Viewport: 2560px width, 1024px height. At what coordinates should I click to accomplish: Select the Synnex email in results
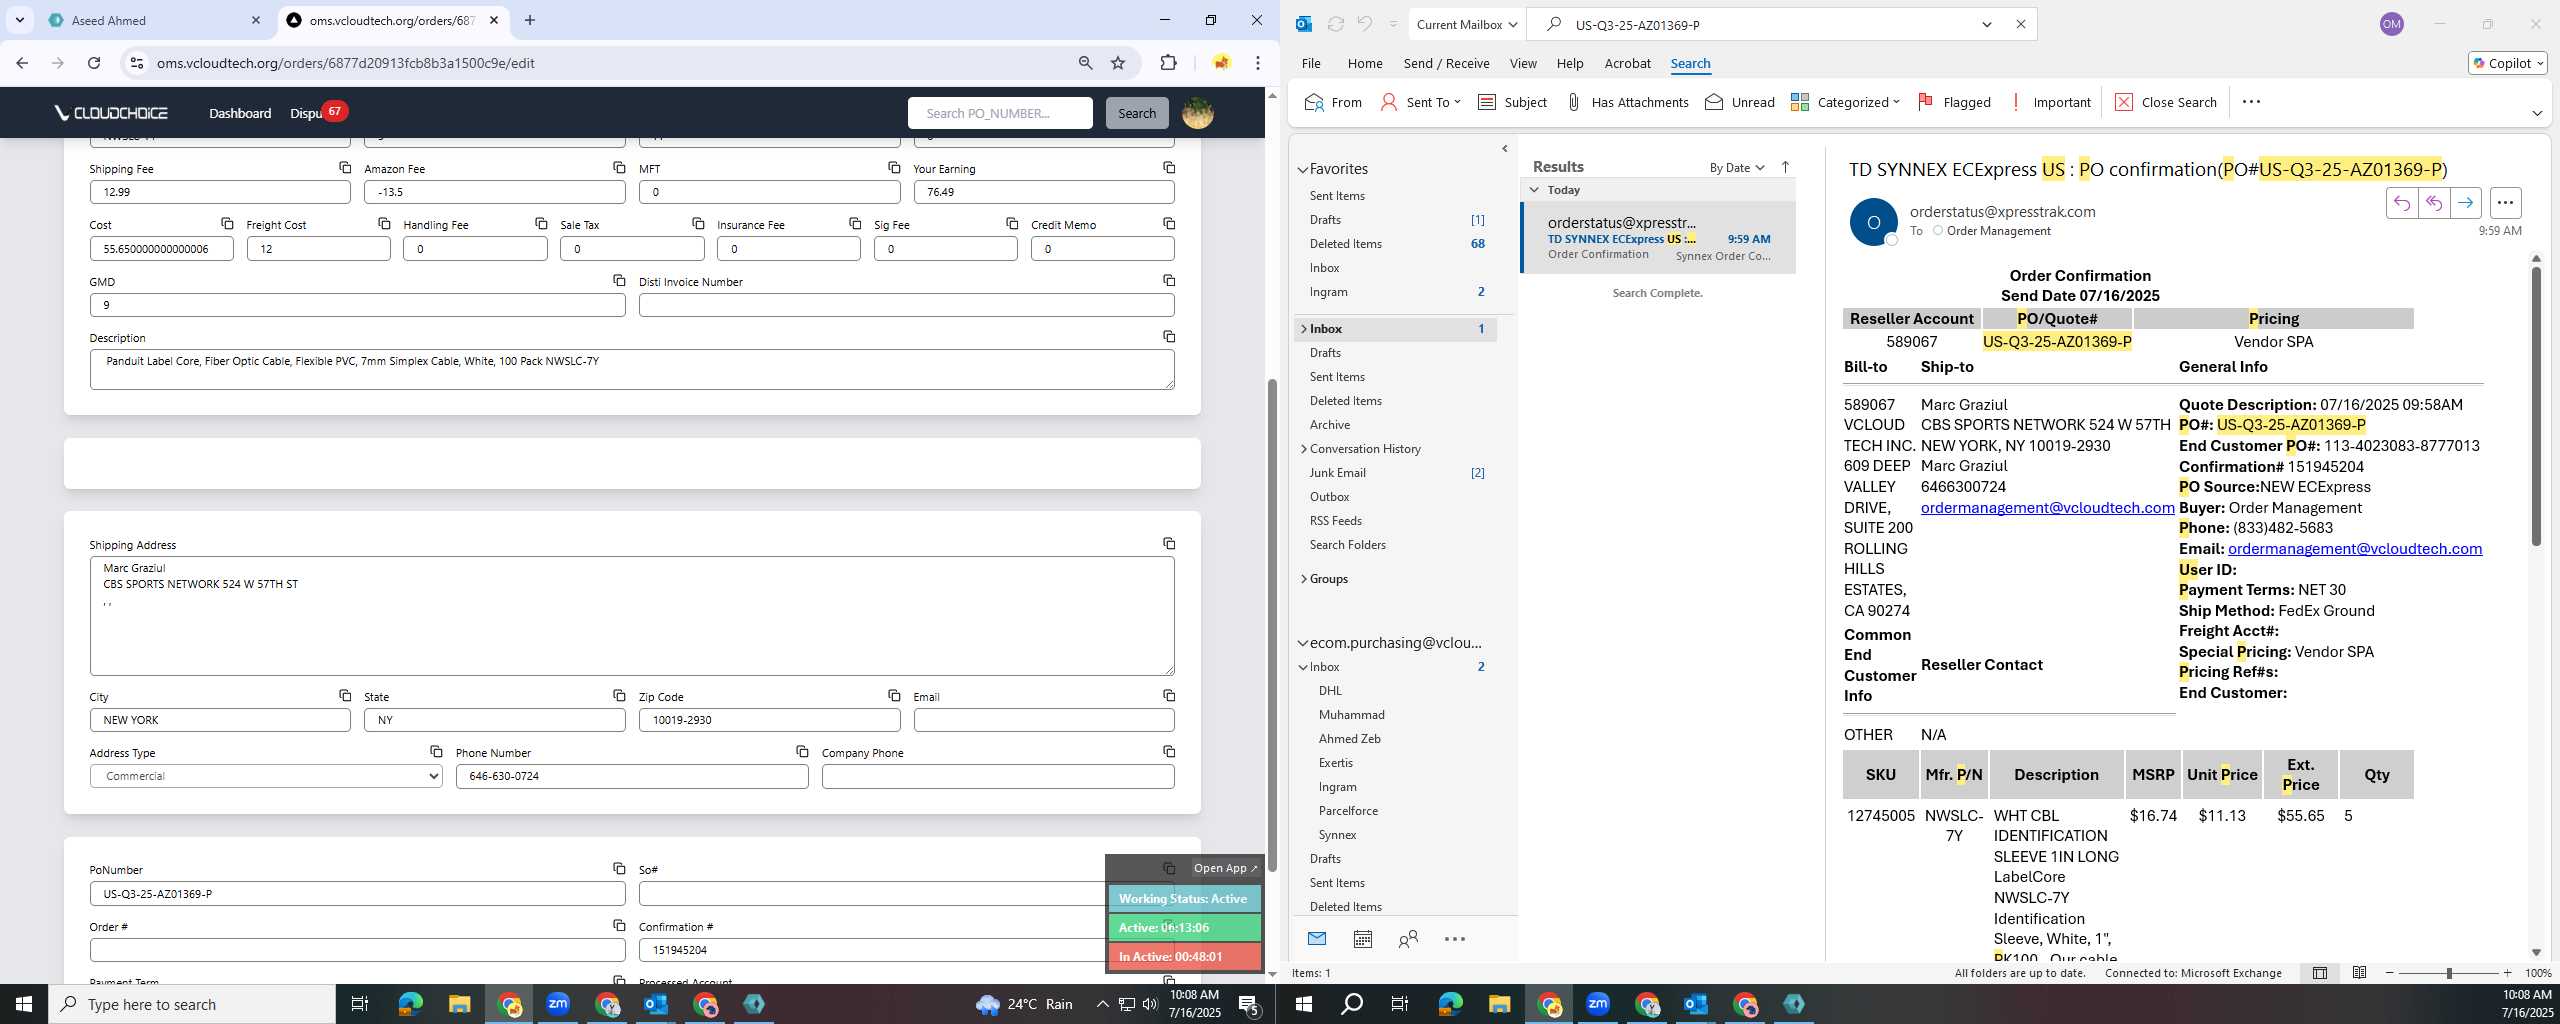coord(1658,238)
